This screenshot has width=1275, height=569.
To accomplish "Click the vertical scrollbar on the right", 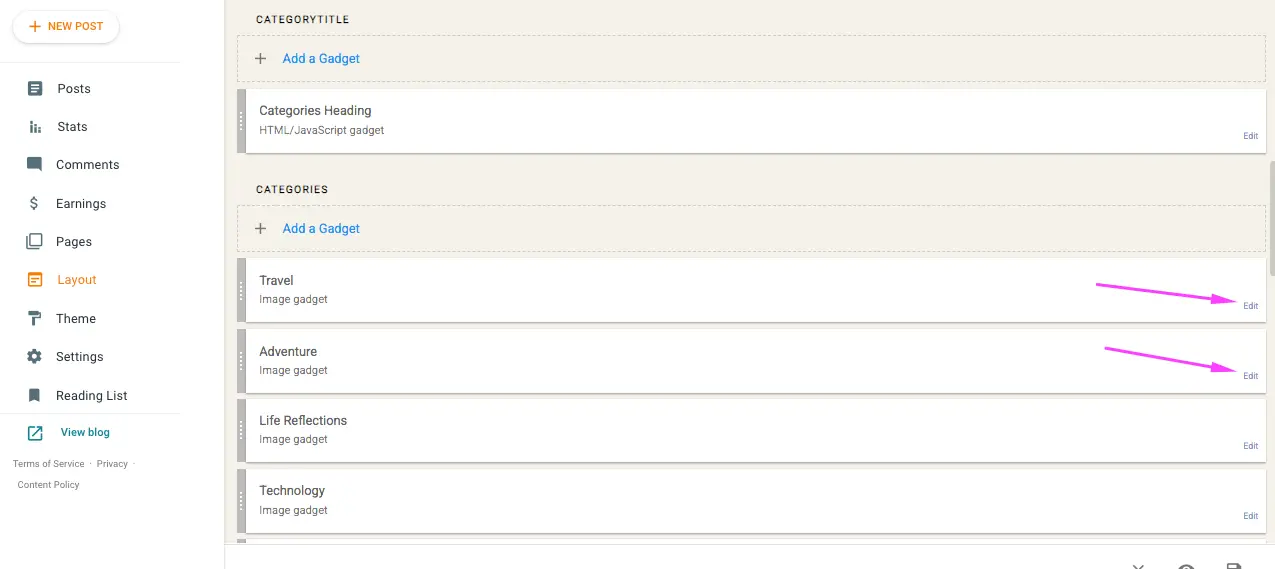I will 1271,218.
